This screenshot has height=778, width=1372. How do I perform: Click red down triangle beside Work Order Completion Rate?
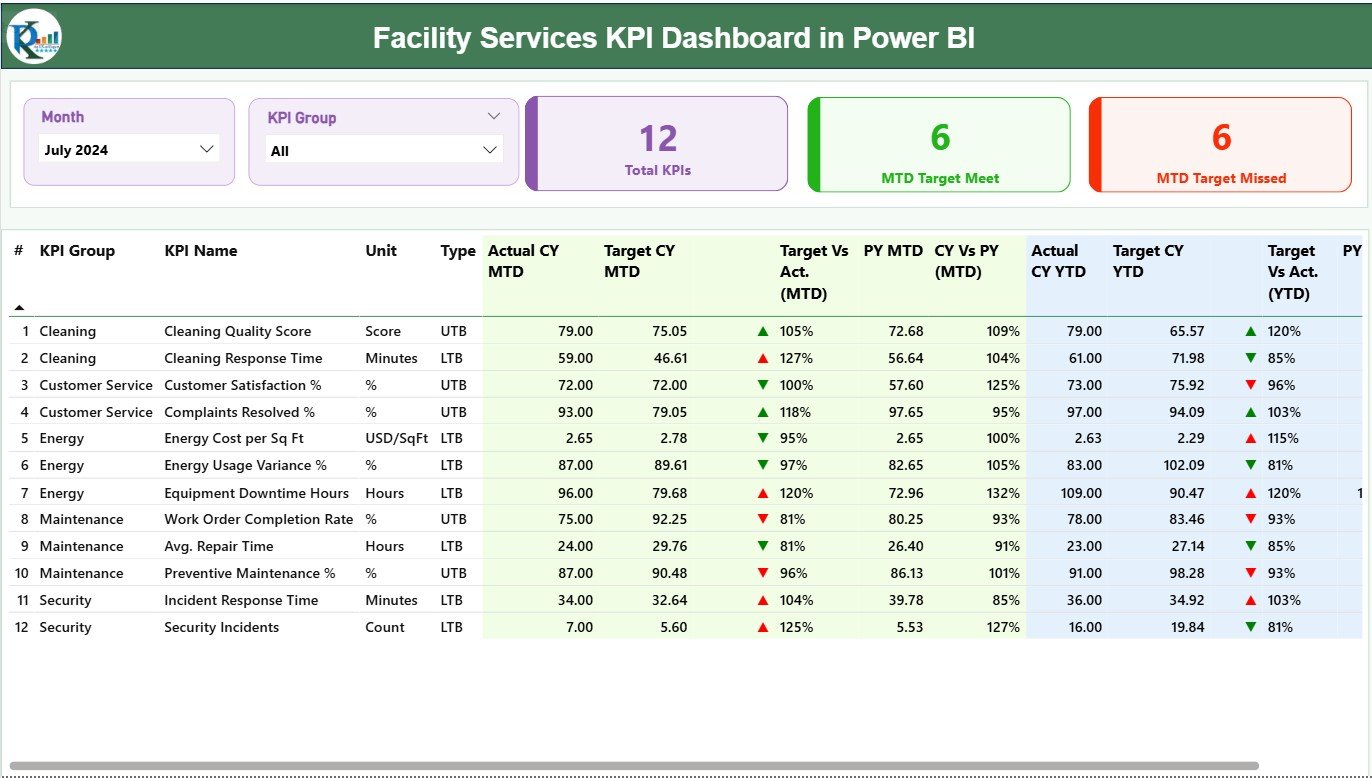[x=763, y=519]
